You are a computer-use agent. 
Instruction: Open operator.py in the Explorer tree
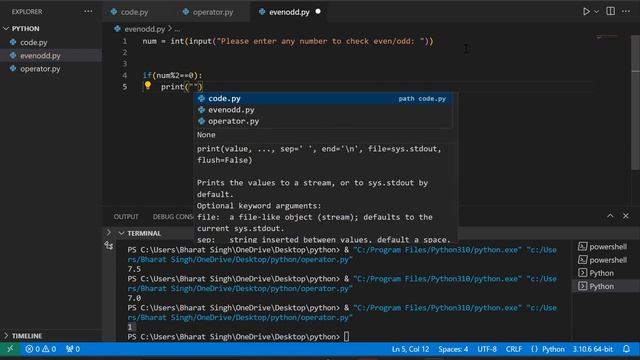[40, 69]
